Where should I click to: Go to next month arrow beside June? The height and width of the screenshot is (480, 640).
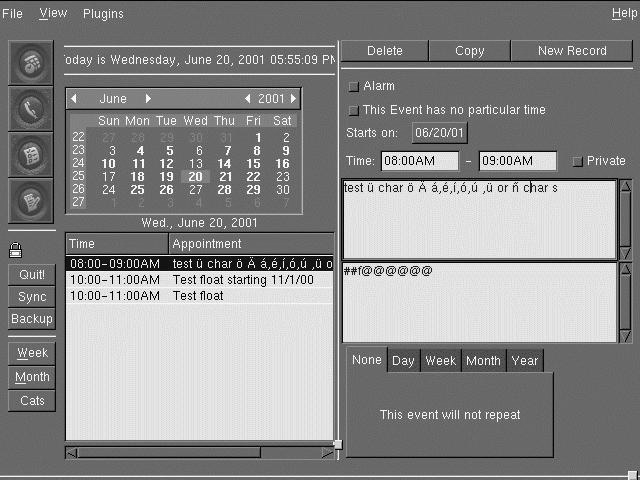coord(148,99)
